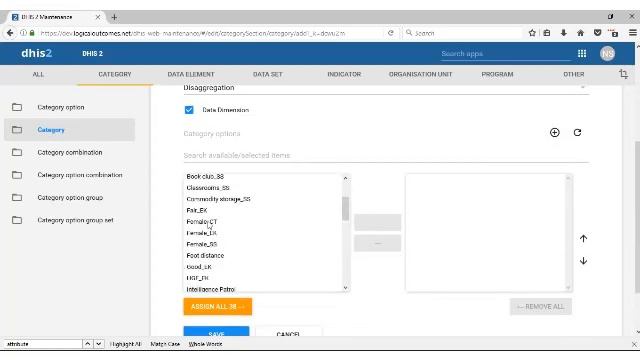Click the available options list scrollbar thumb
This screenshot has height=360, width=640.
(345, 209)
